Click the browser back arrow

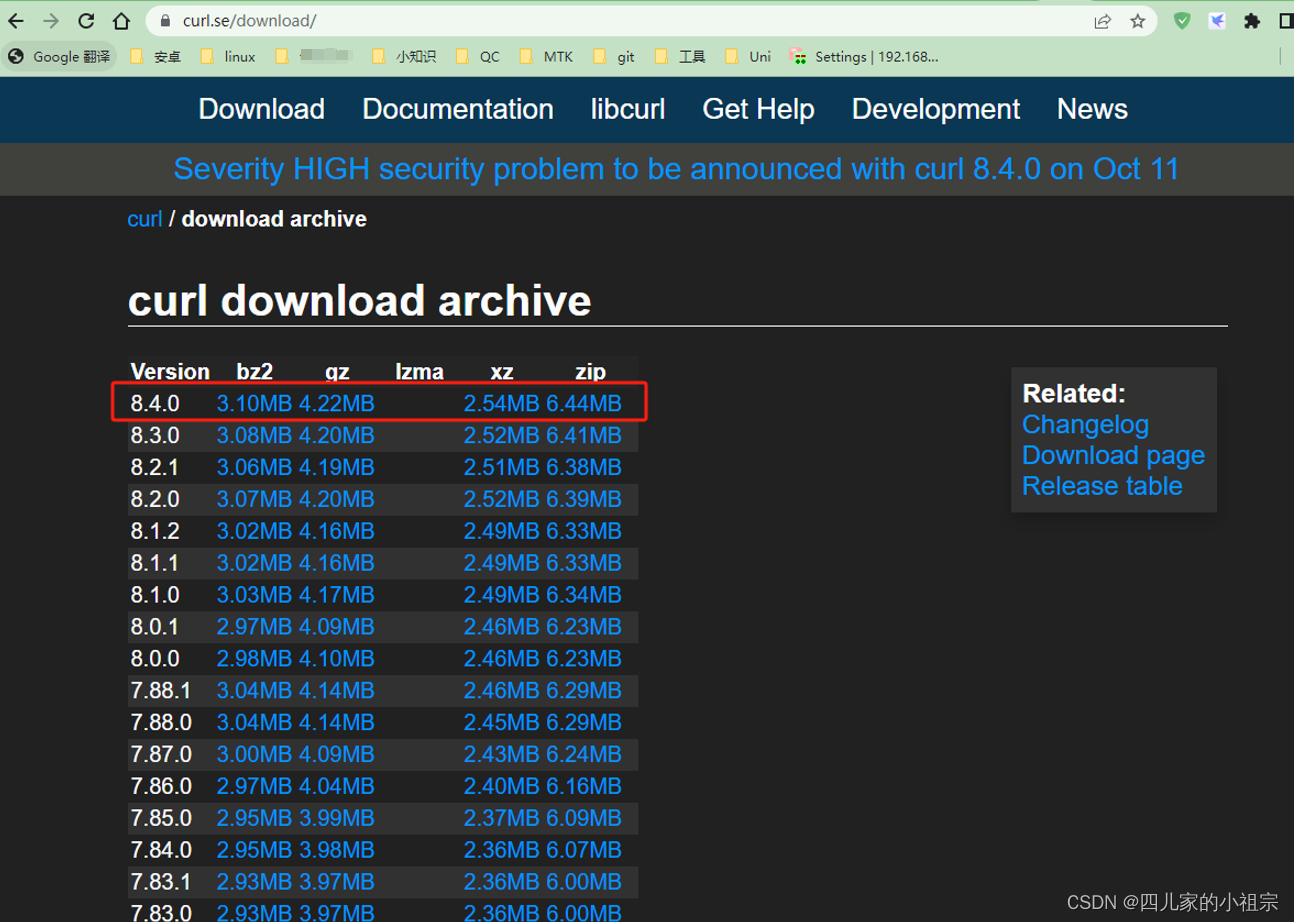coord(16,21)
